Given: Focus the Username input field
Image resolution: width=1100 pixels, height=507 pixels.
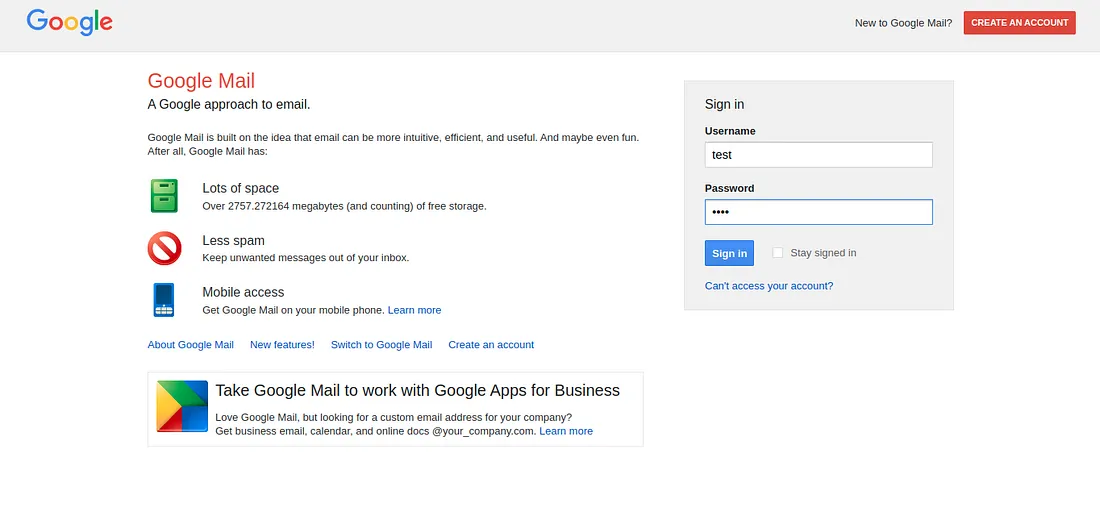Looking at the screenshot, I should [819, 155].
